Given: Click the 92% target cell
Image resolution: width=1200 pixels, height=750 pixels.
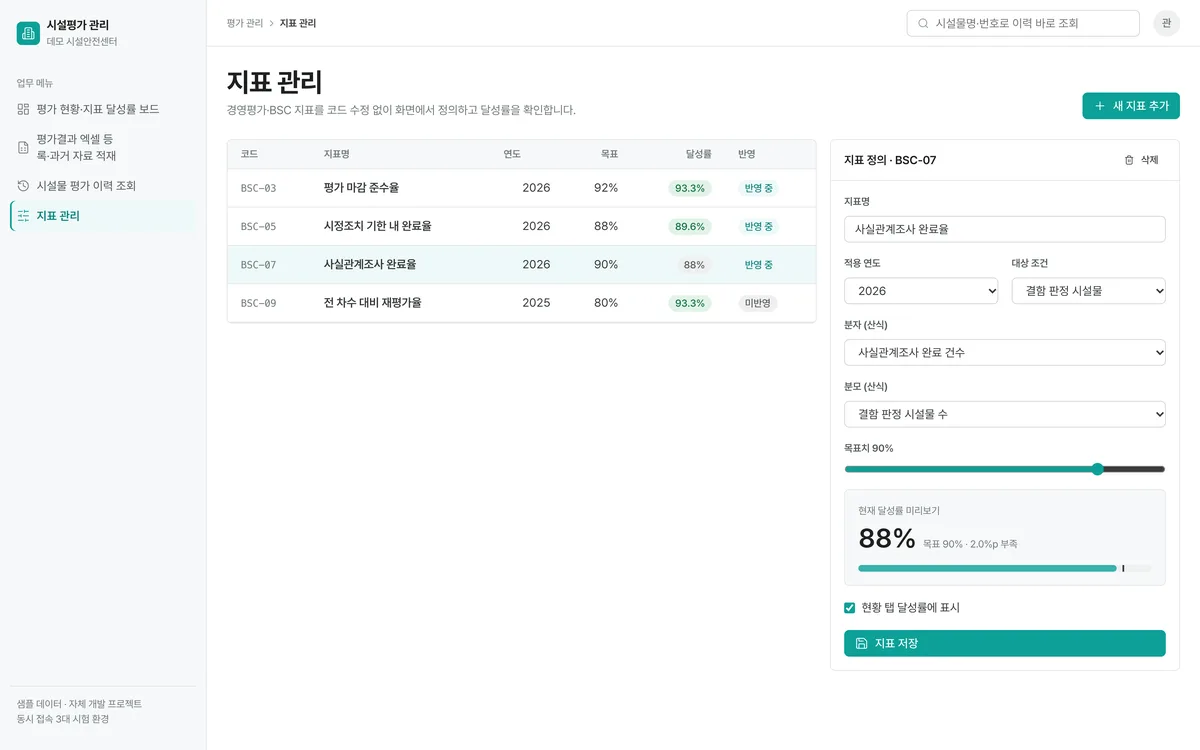Looking at the screenshot, I should tap(606, 188).
